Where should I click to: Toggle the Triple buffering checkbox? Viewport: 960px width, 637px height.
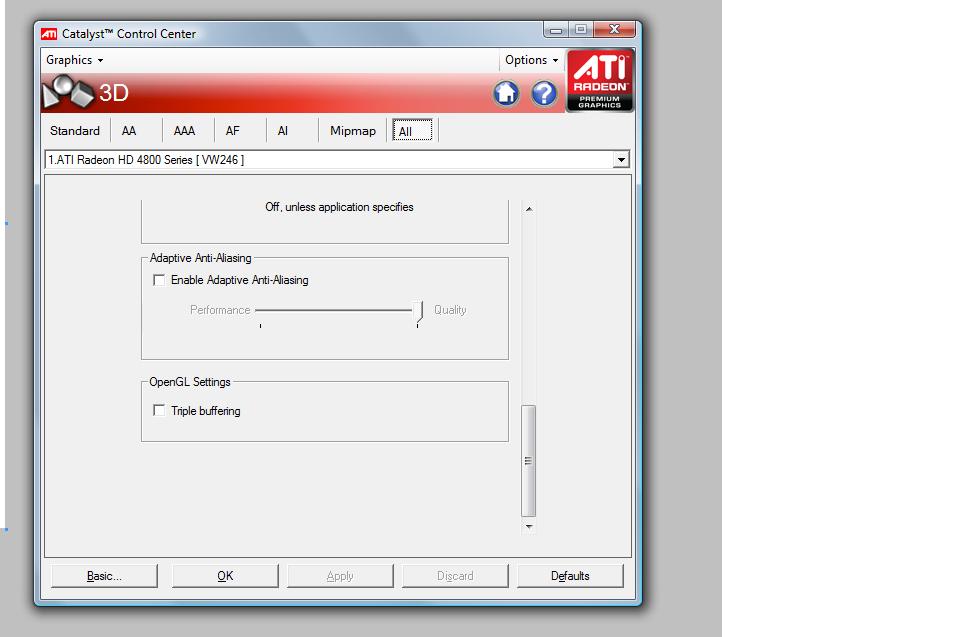[x=159, y=410]
